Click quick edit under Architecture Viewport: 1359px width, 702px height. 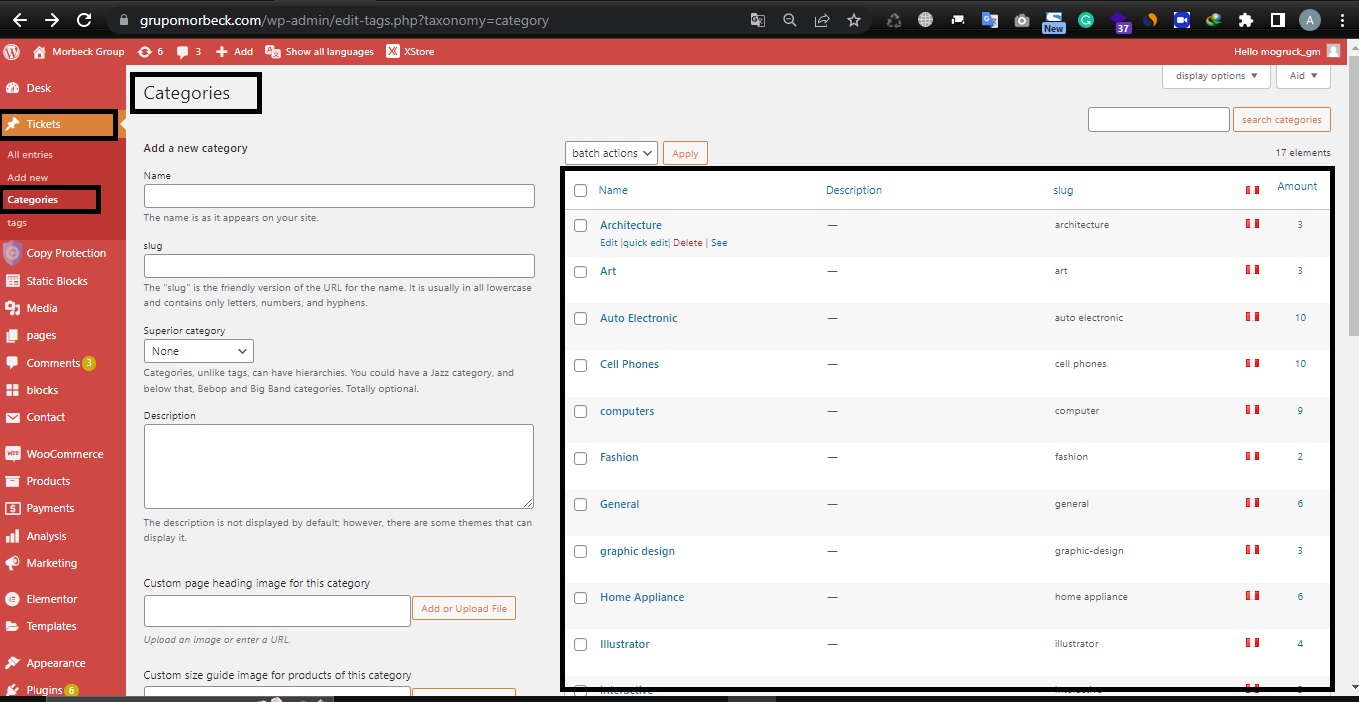645,243
